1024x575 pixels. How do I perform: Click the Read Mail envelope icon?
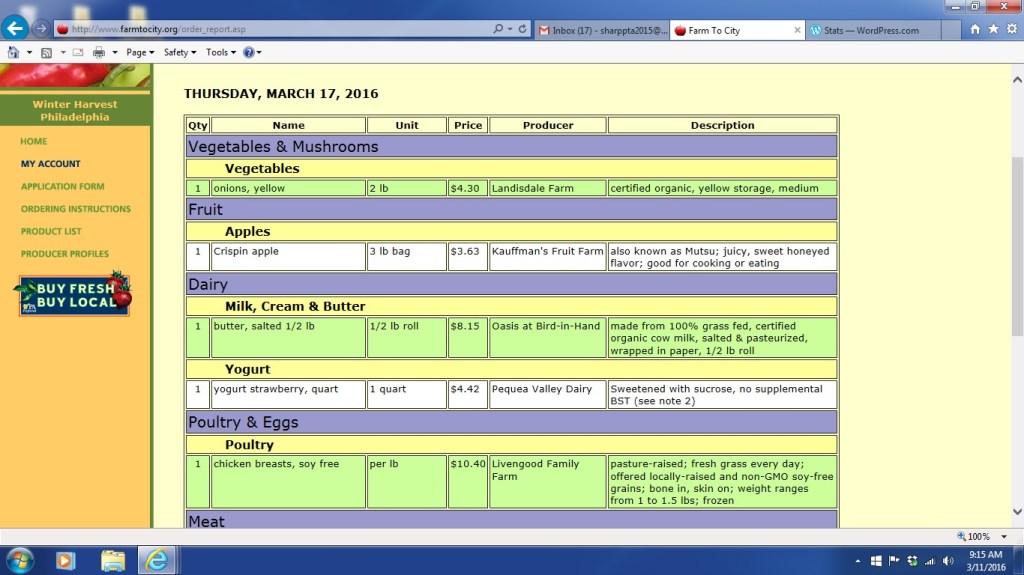[x=77, y=52]
